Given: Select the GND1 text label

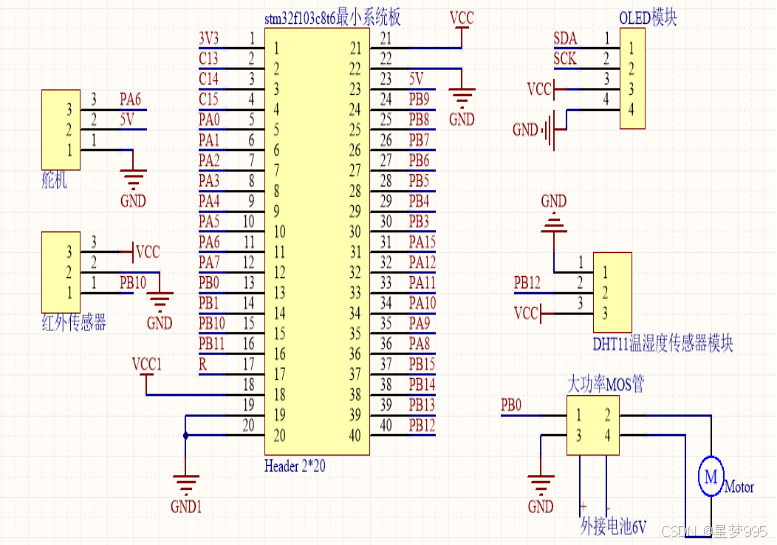Looking at the screenshot, I should point(186,507).
